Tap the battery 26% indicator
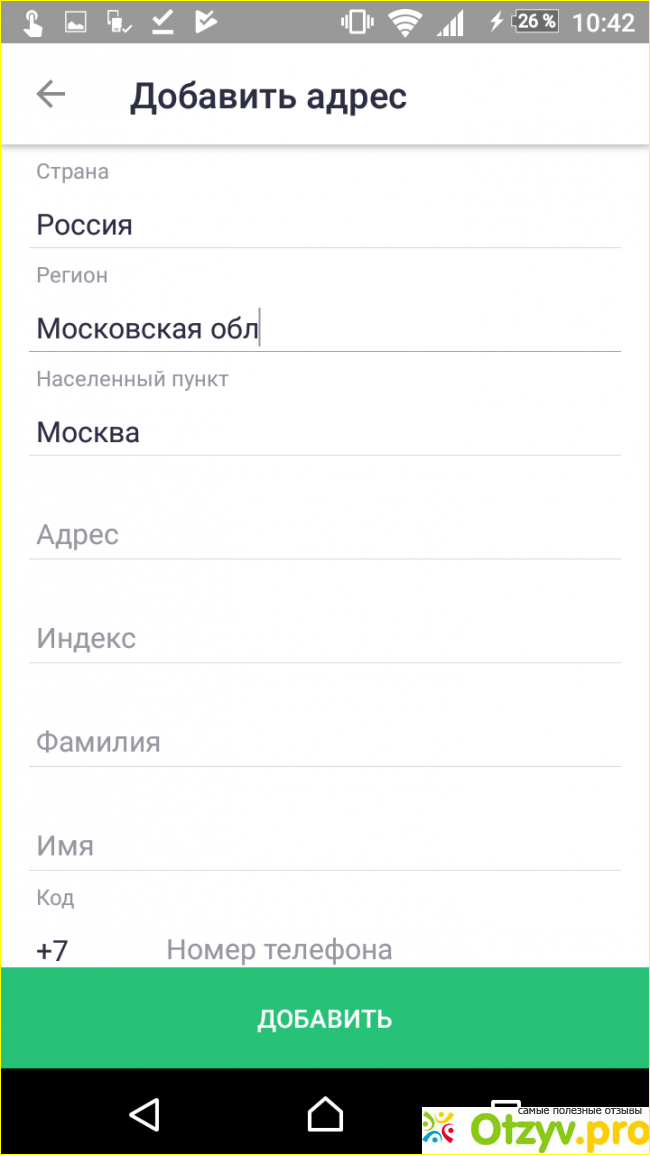The width and height of the screenshot is (650, 1155). (x=535, y=22)
